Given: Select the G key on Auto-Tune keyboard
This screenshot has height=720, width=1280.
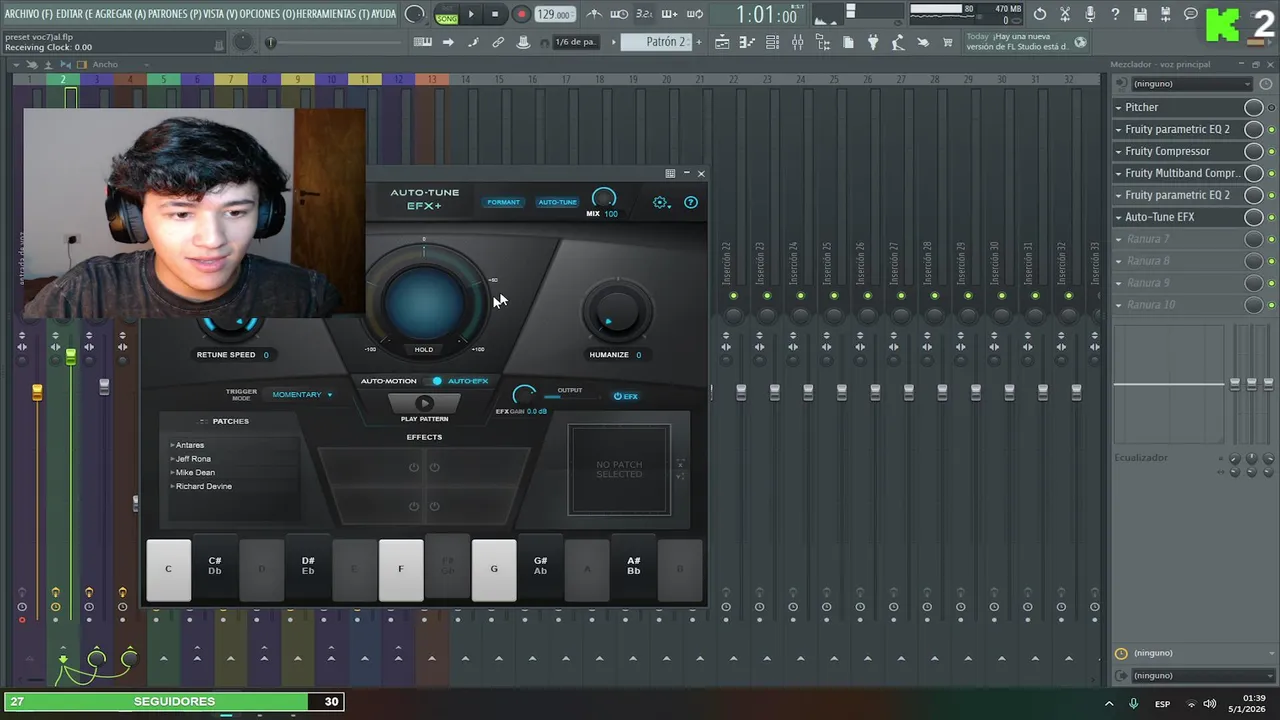Looking at the screenshot, I should (x=494, y=570).
